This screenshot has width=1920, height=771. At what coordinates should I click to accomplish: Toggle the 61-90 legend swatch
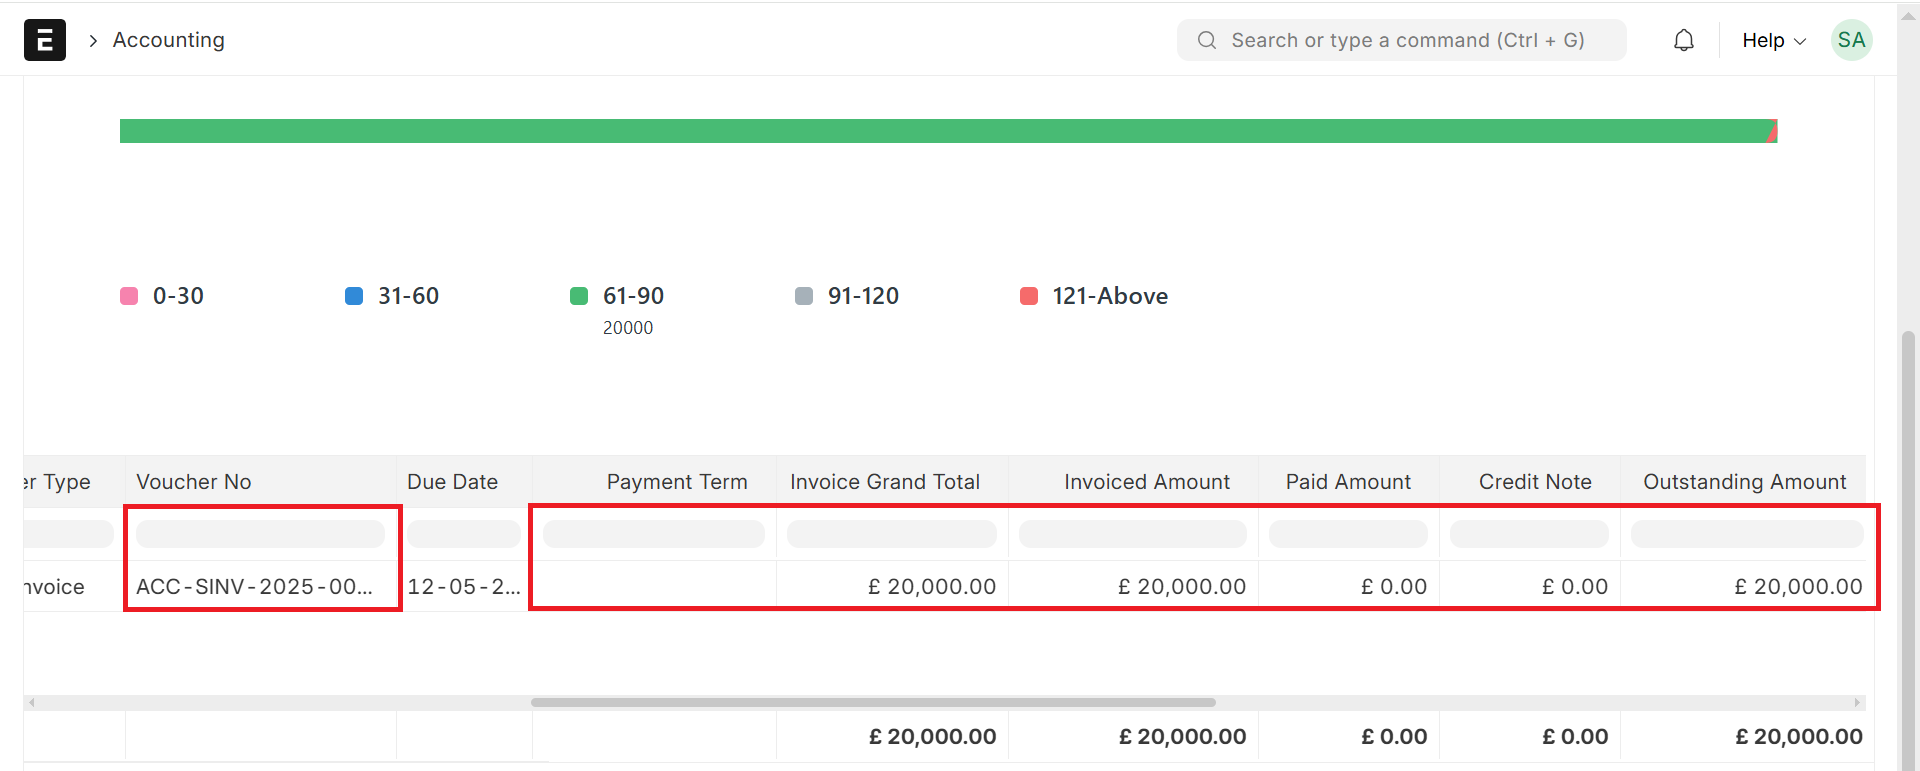click(x=579, y=296)
